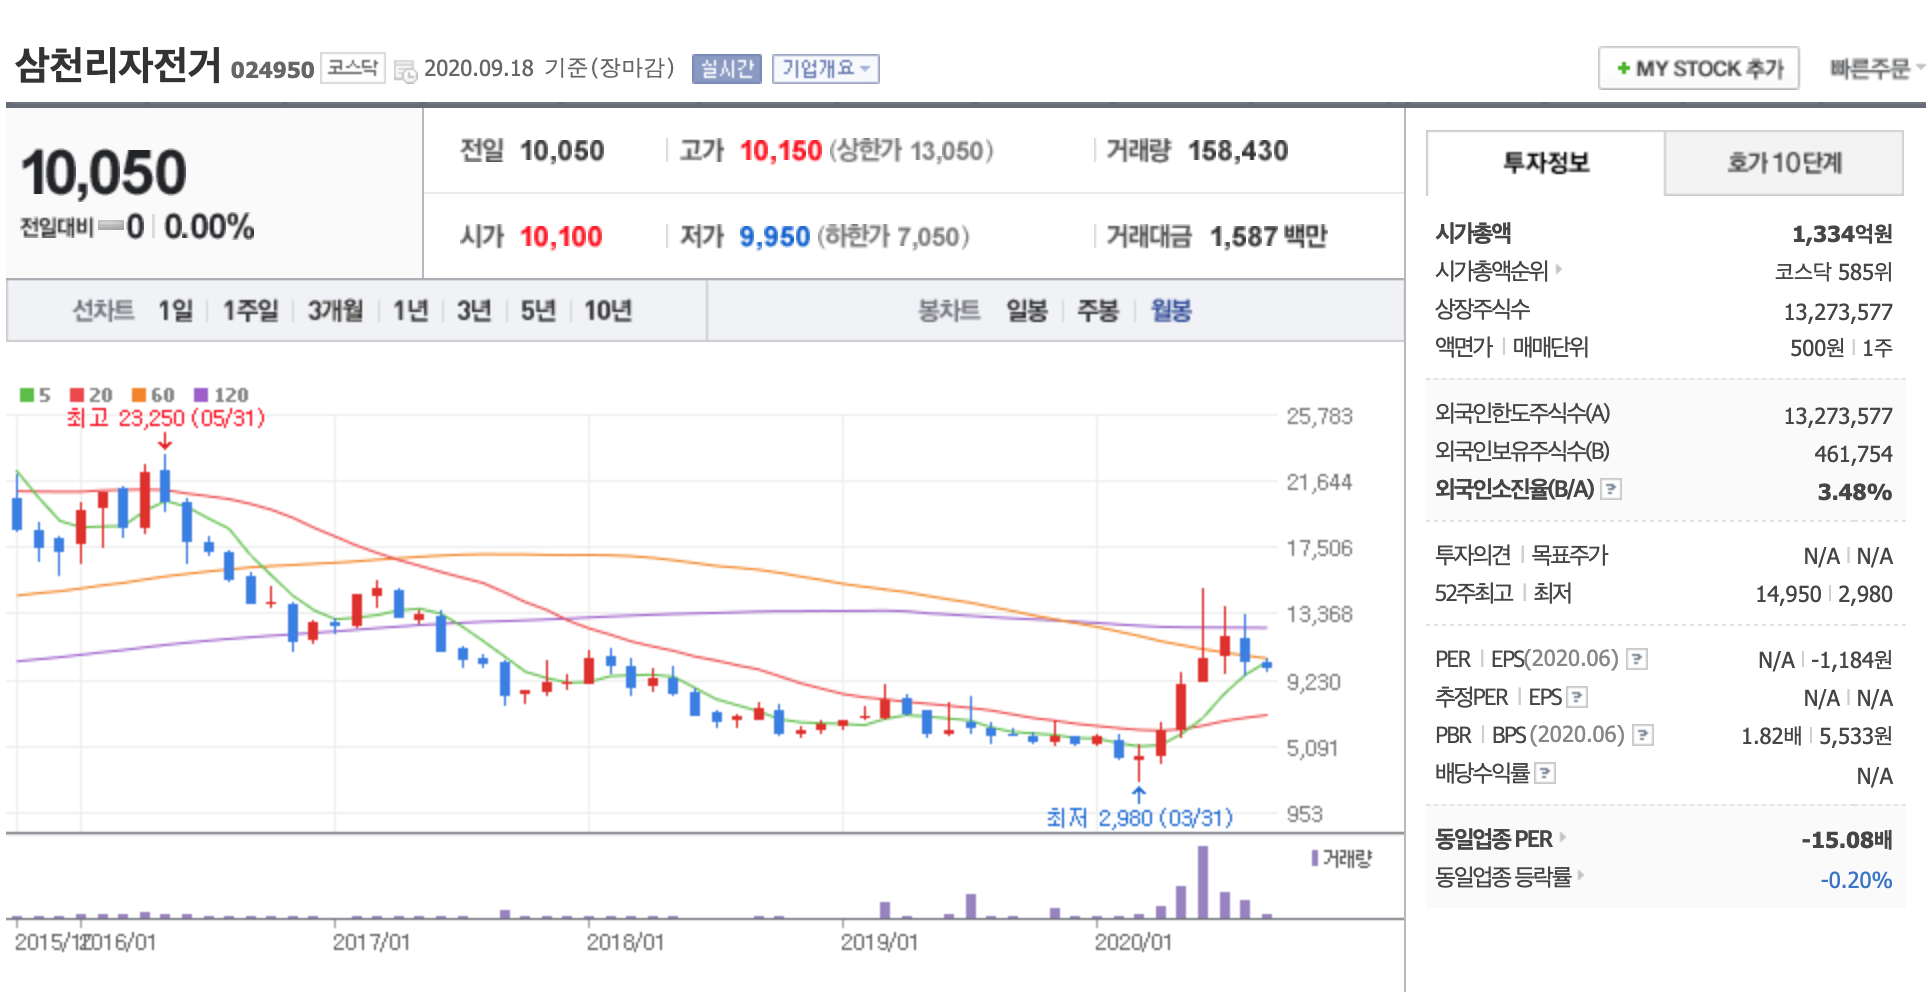This screenshot has width=1930, height=992.
Task: Switch to the 투자정보 tab
Action: click(x=1546, y=163)
